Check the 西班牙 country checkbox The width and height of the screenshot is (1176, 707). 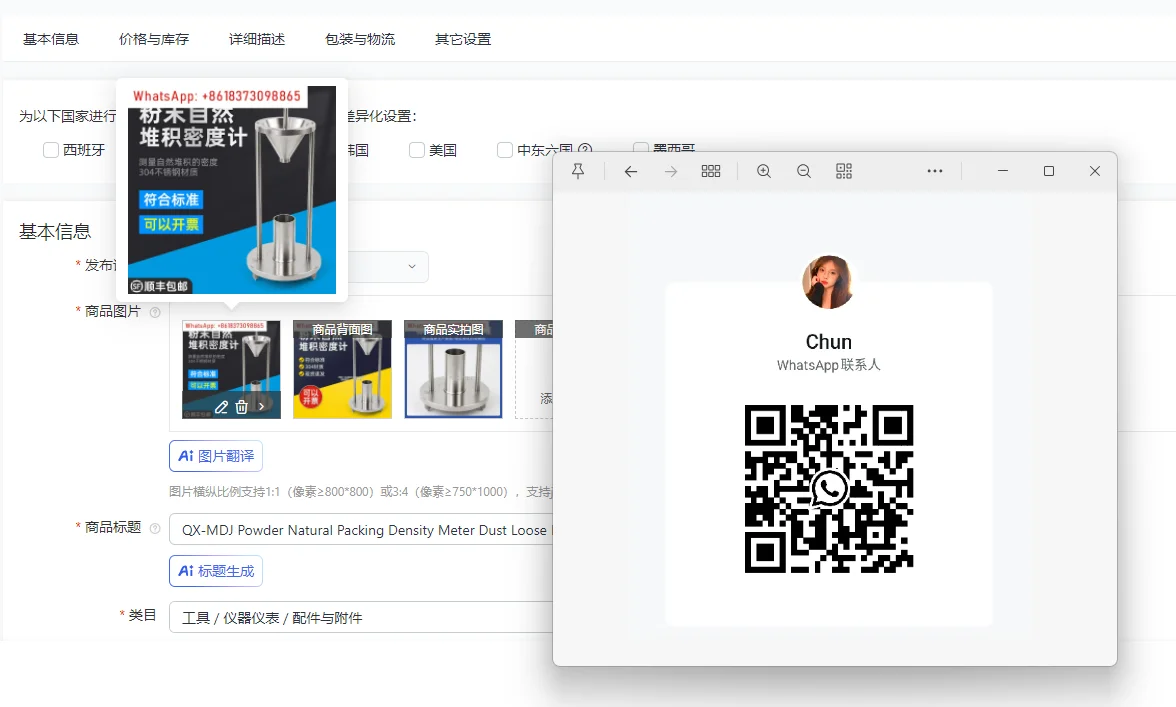[x=51, y=150]
